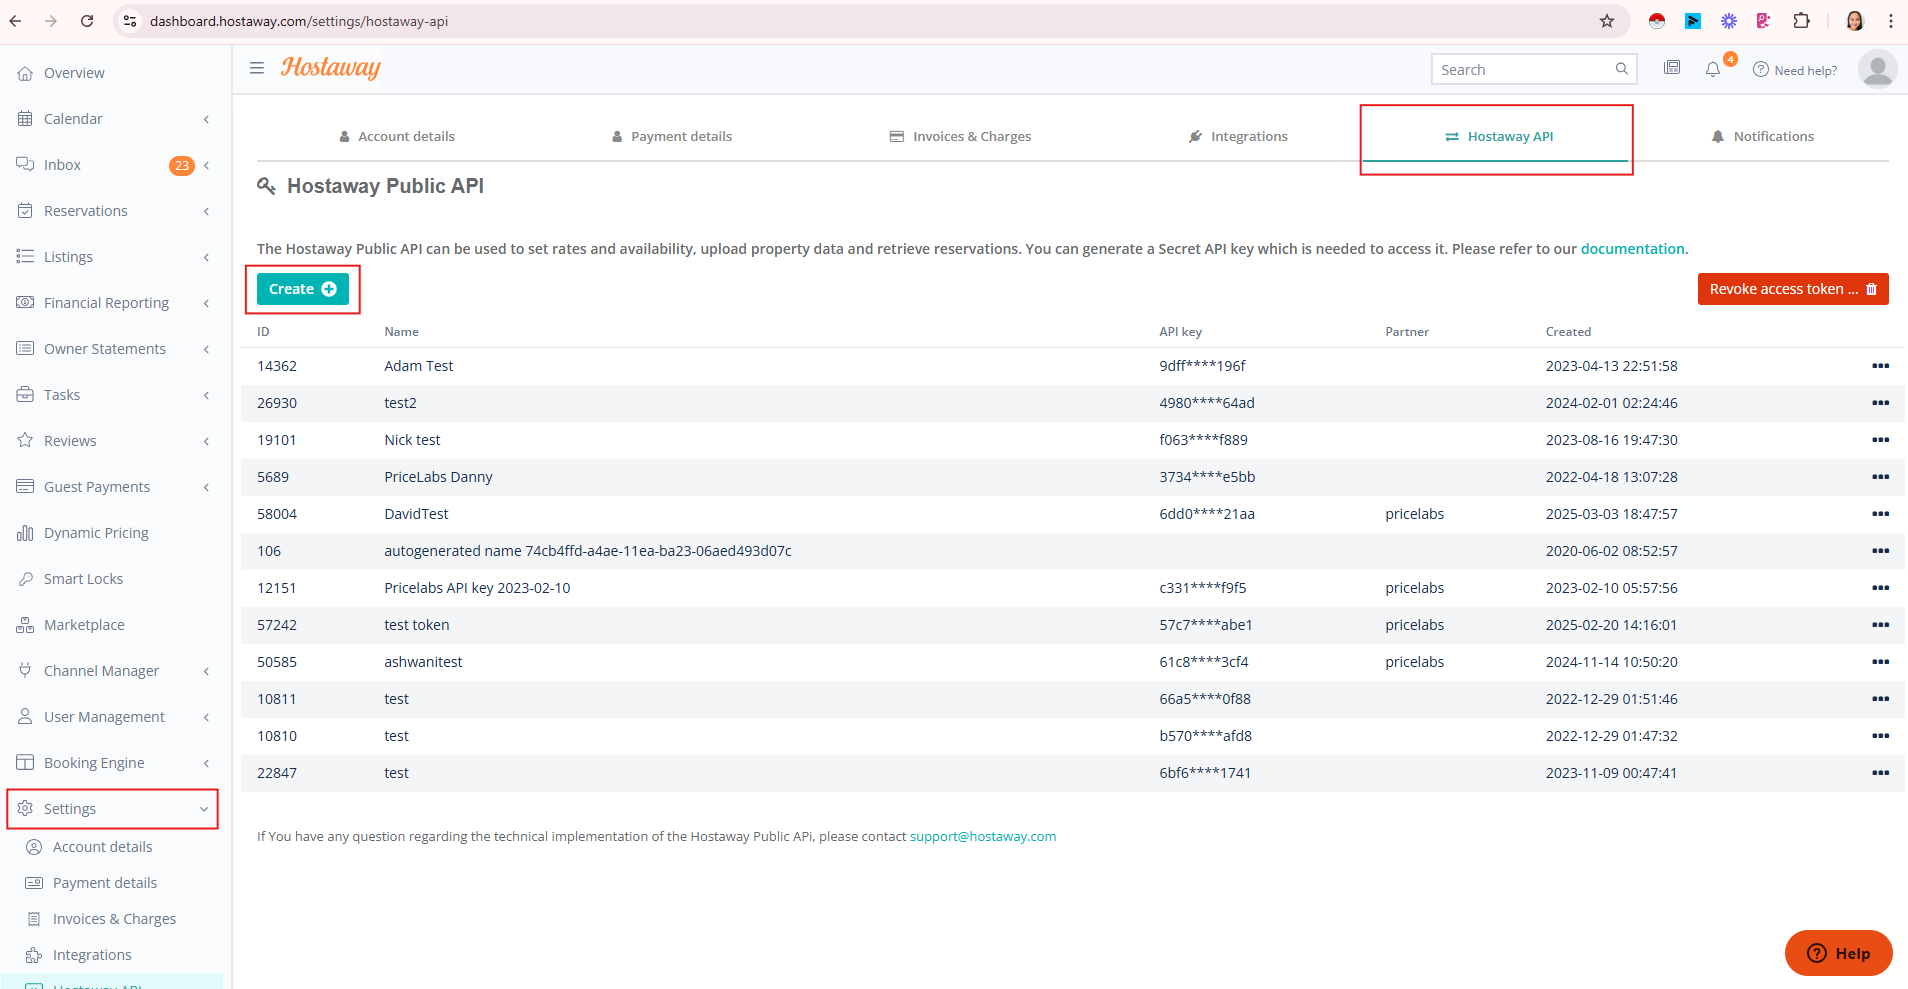Open the Overview home icon
The height and width of the screenshot is (989, 1908).
coord(25,73)
